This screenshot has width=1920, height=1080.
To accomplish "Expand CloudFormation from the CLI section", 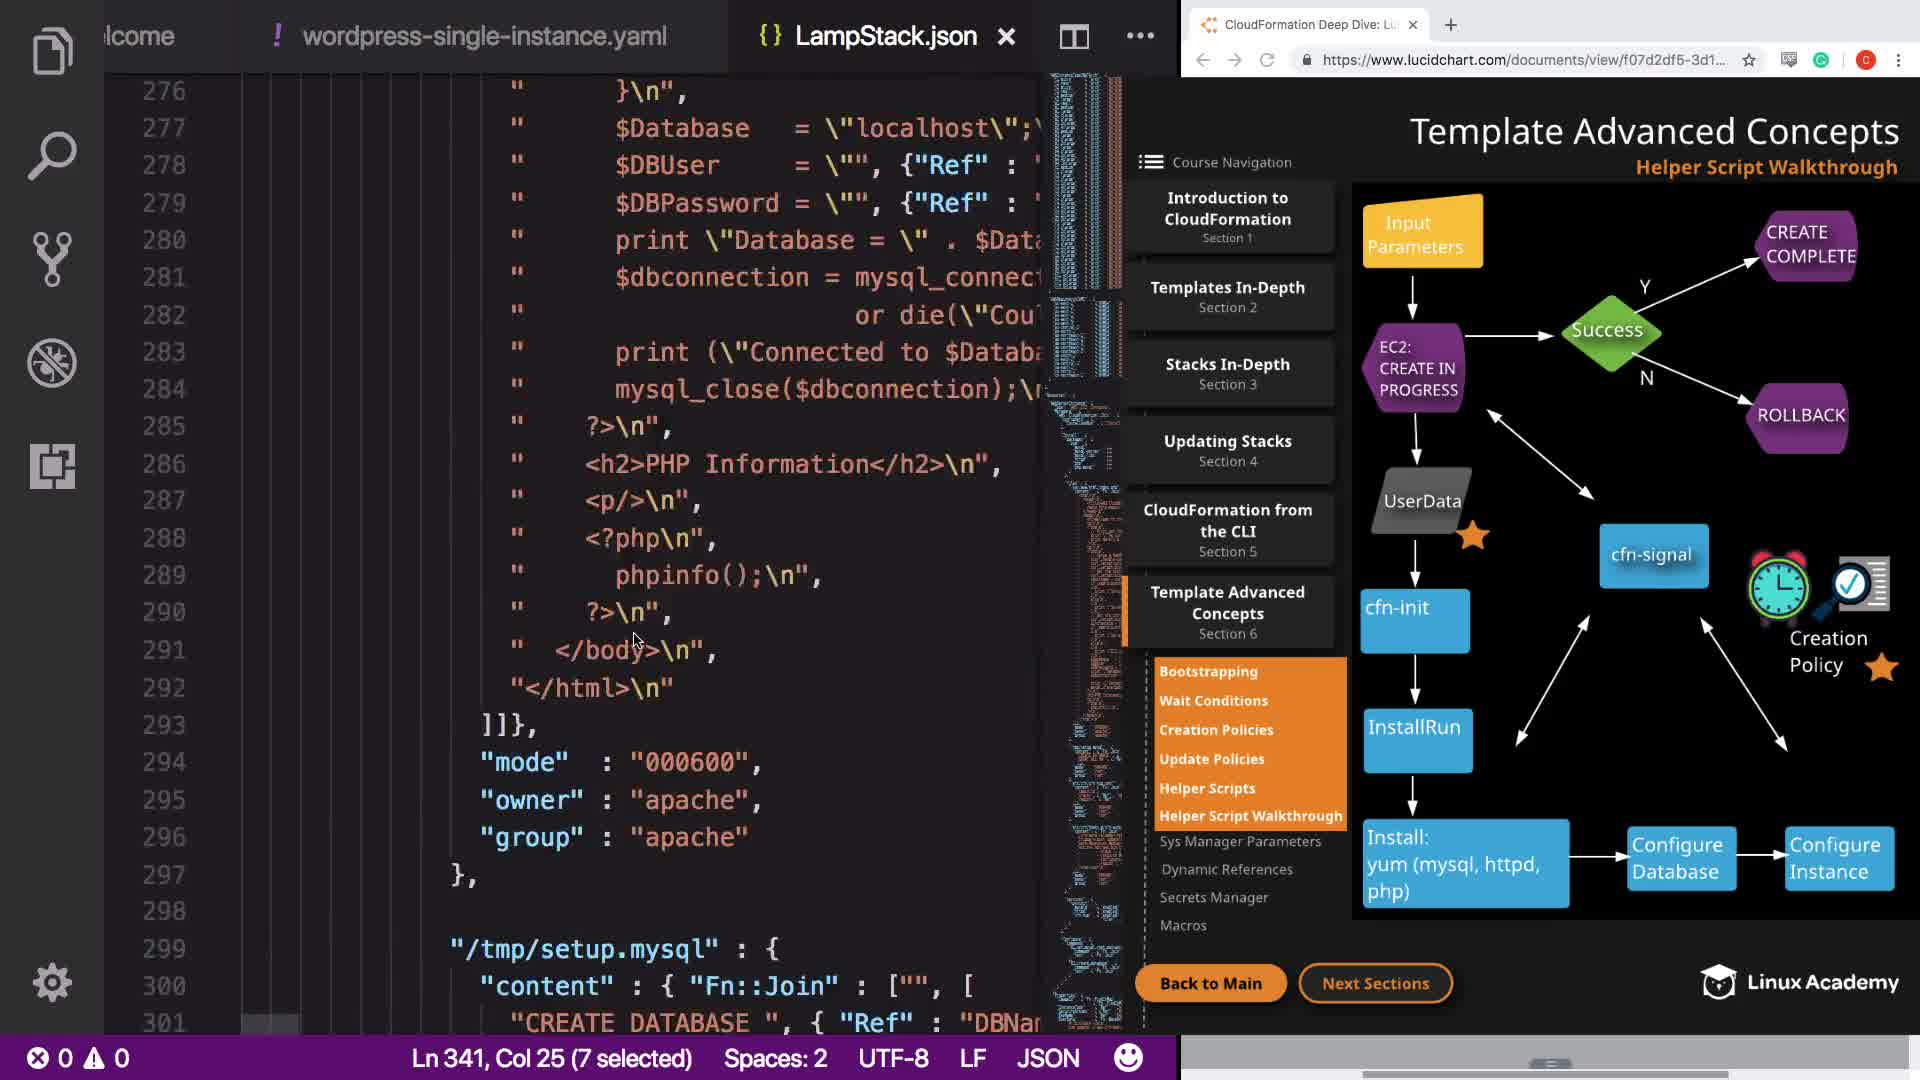I will 1227,529.
